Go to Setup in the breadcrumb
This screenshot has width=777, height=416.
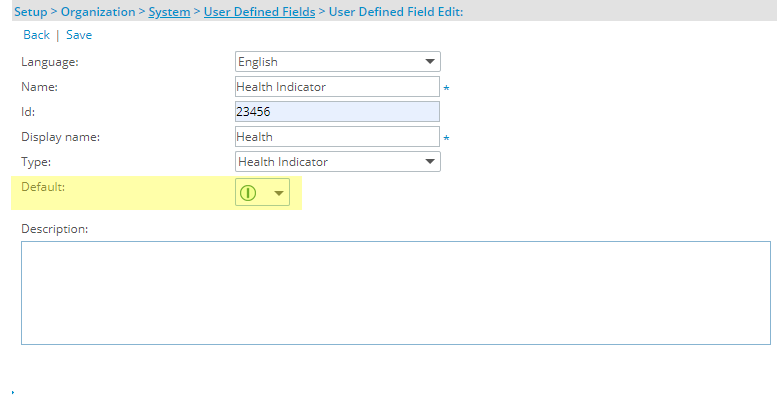click(31, 12)
